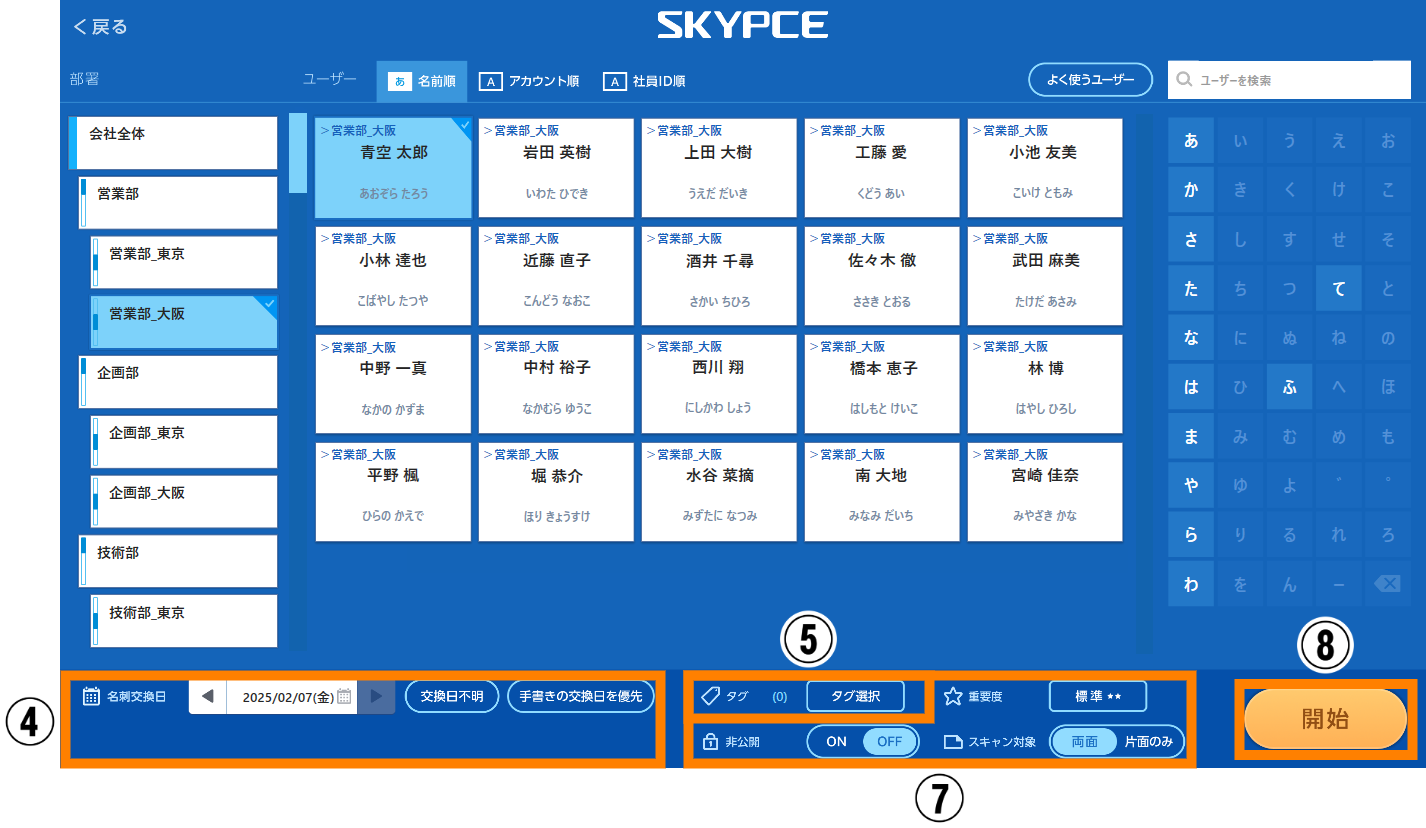Screen dimensions: 1426x828
Task: Select 片面のみ for scan target
Action: [1148, 742]
